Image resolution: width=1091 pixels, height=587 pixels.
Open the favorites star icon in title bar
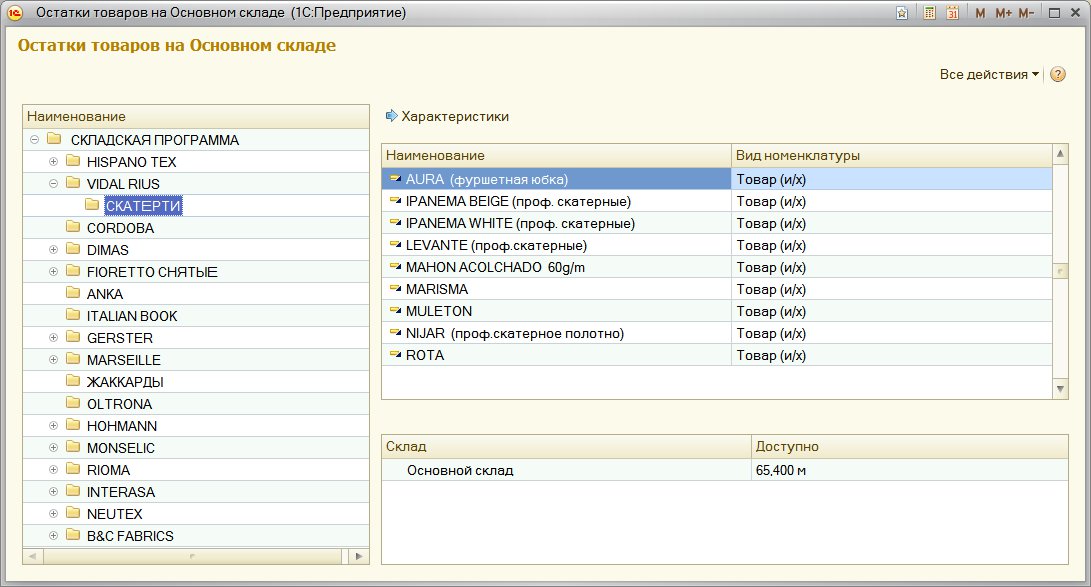pyautogui.click(x=902, y=13)
